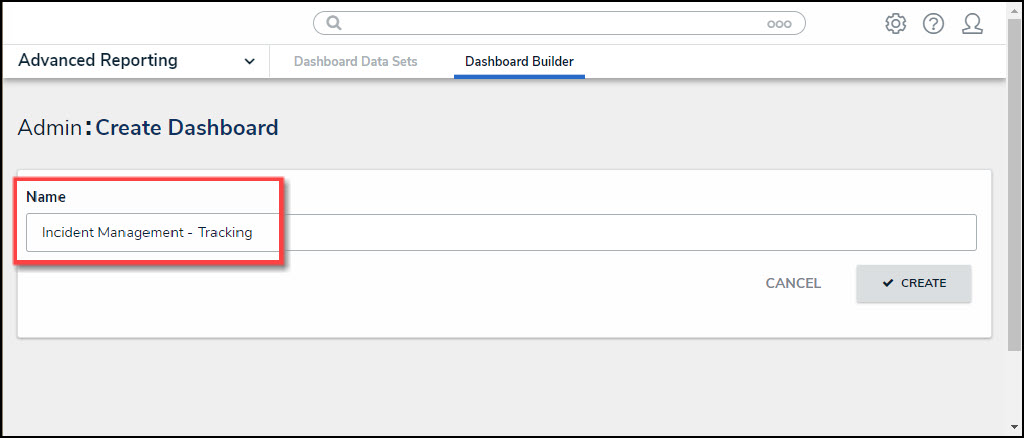Open the Help question mark icon

click(933, 24)
